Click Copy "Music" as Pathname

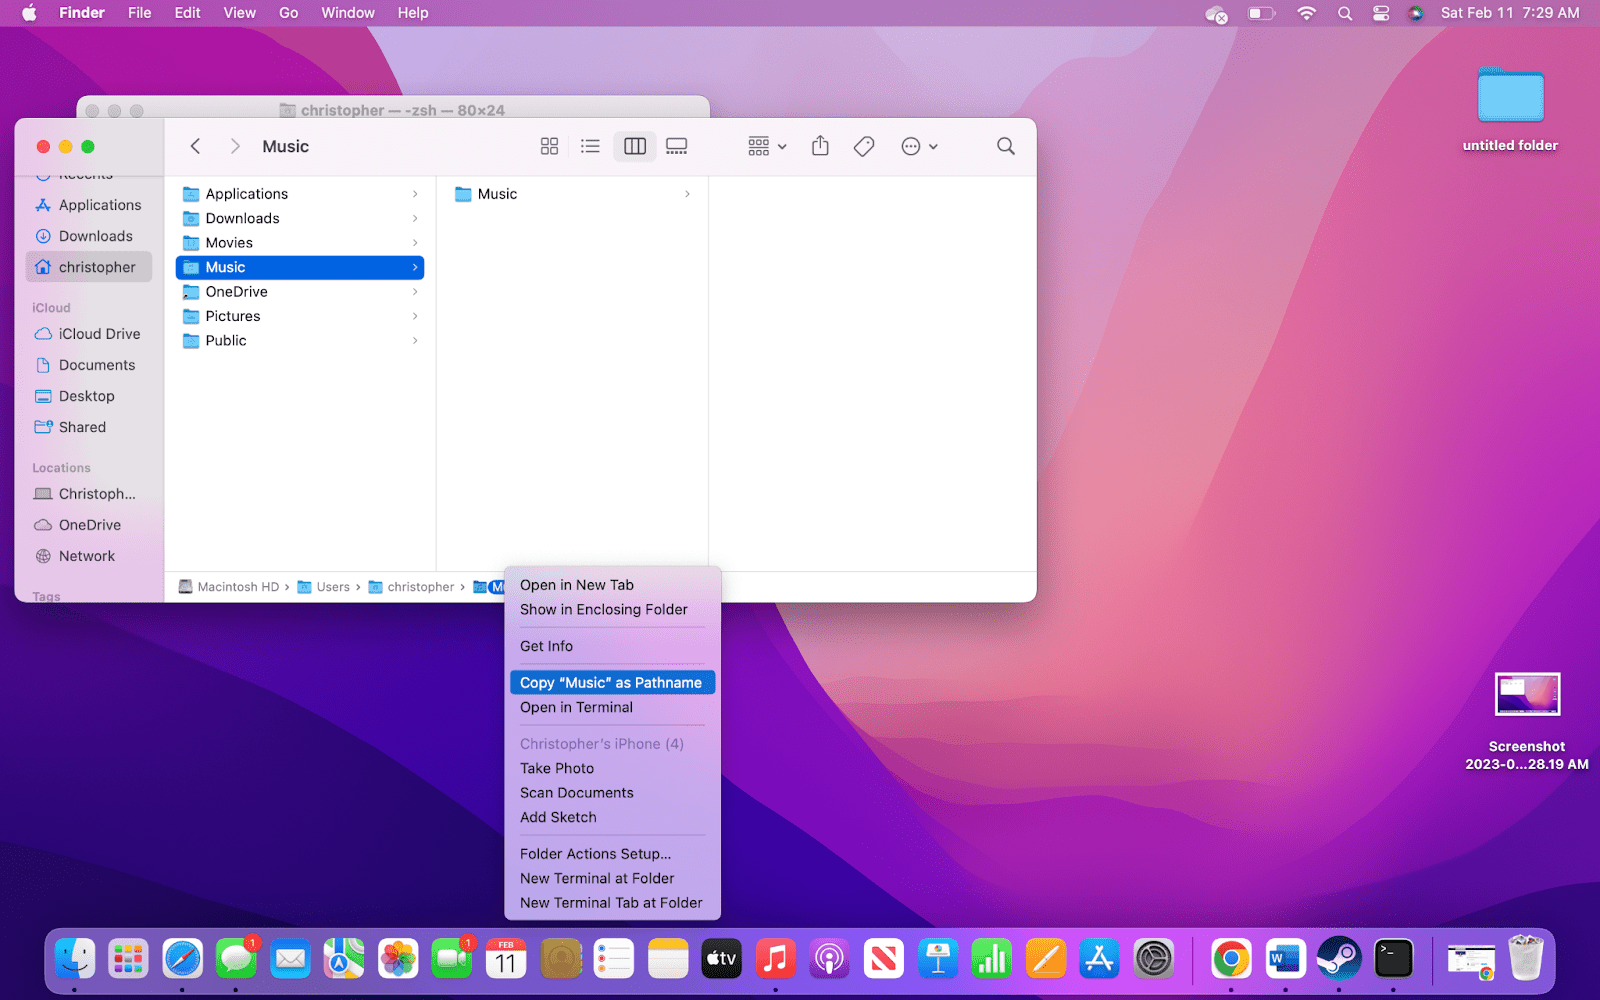pyautogui.click(x=612, y=683)
